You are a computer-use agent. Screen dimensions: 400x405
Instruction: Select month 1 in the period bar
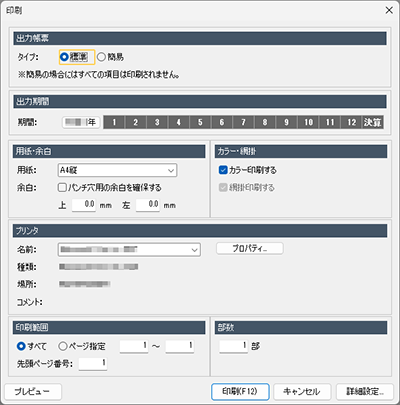click(x=114, y=122)
